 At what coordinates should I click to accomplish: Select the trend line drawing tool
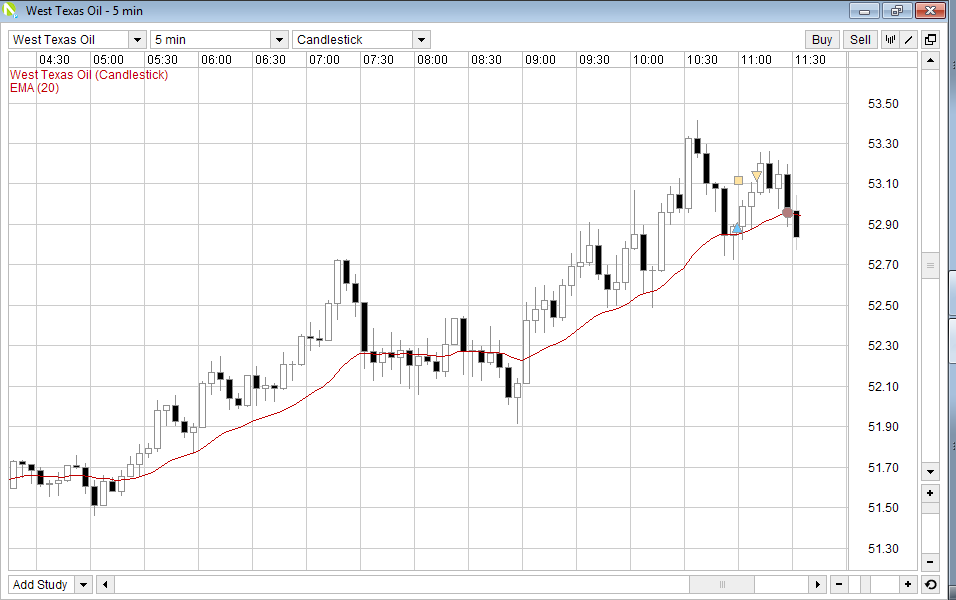(908, 40)
